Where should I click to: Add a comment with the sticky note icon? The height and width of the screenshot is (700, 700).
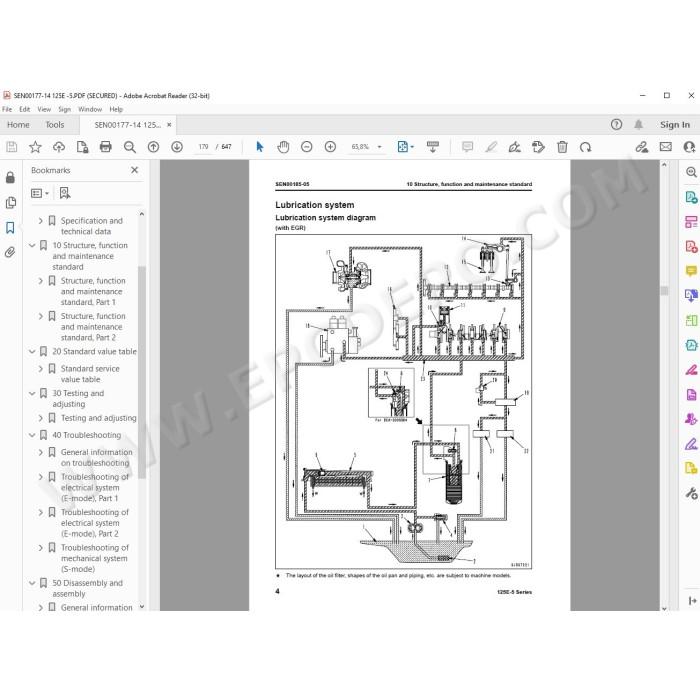coord(467,147)
